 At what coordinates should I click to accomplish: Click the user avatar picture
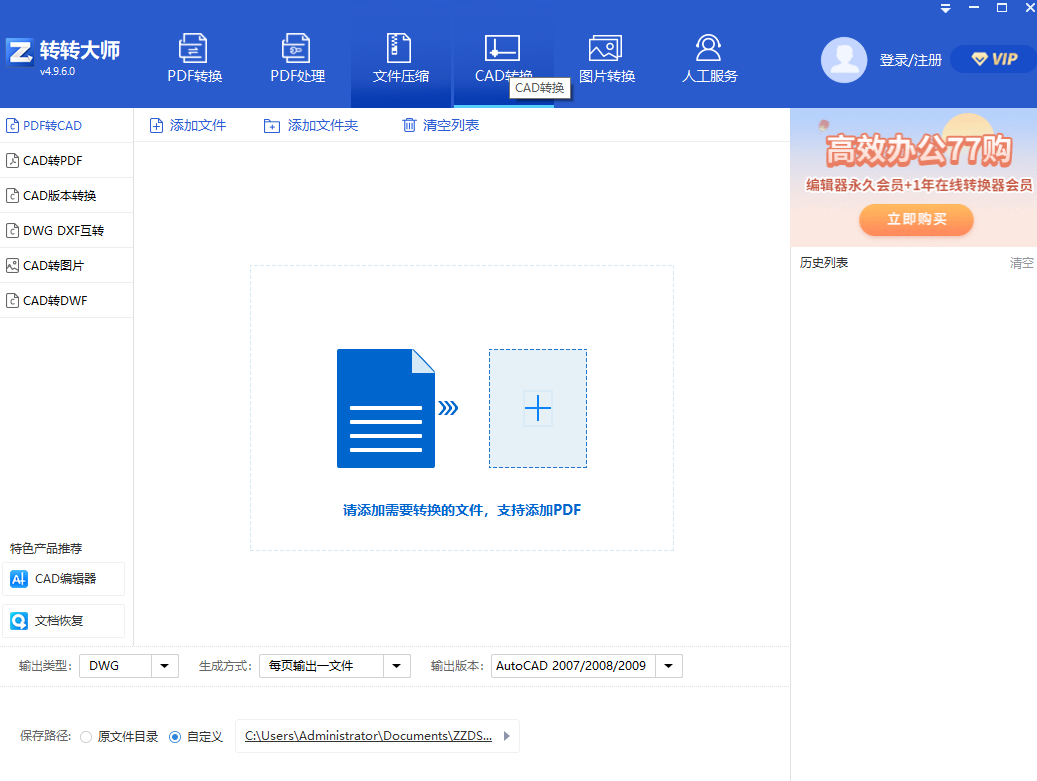tap(844, 60)
